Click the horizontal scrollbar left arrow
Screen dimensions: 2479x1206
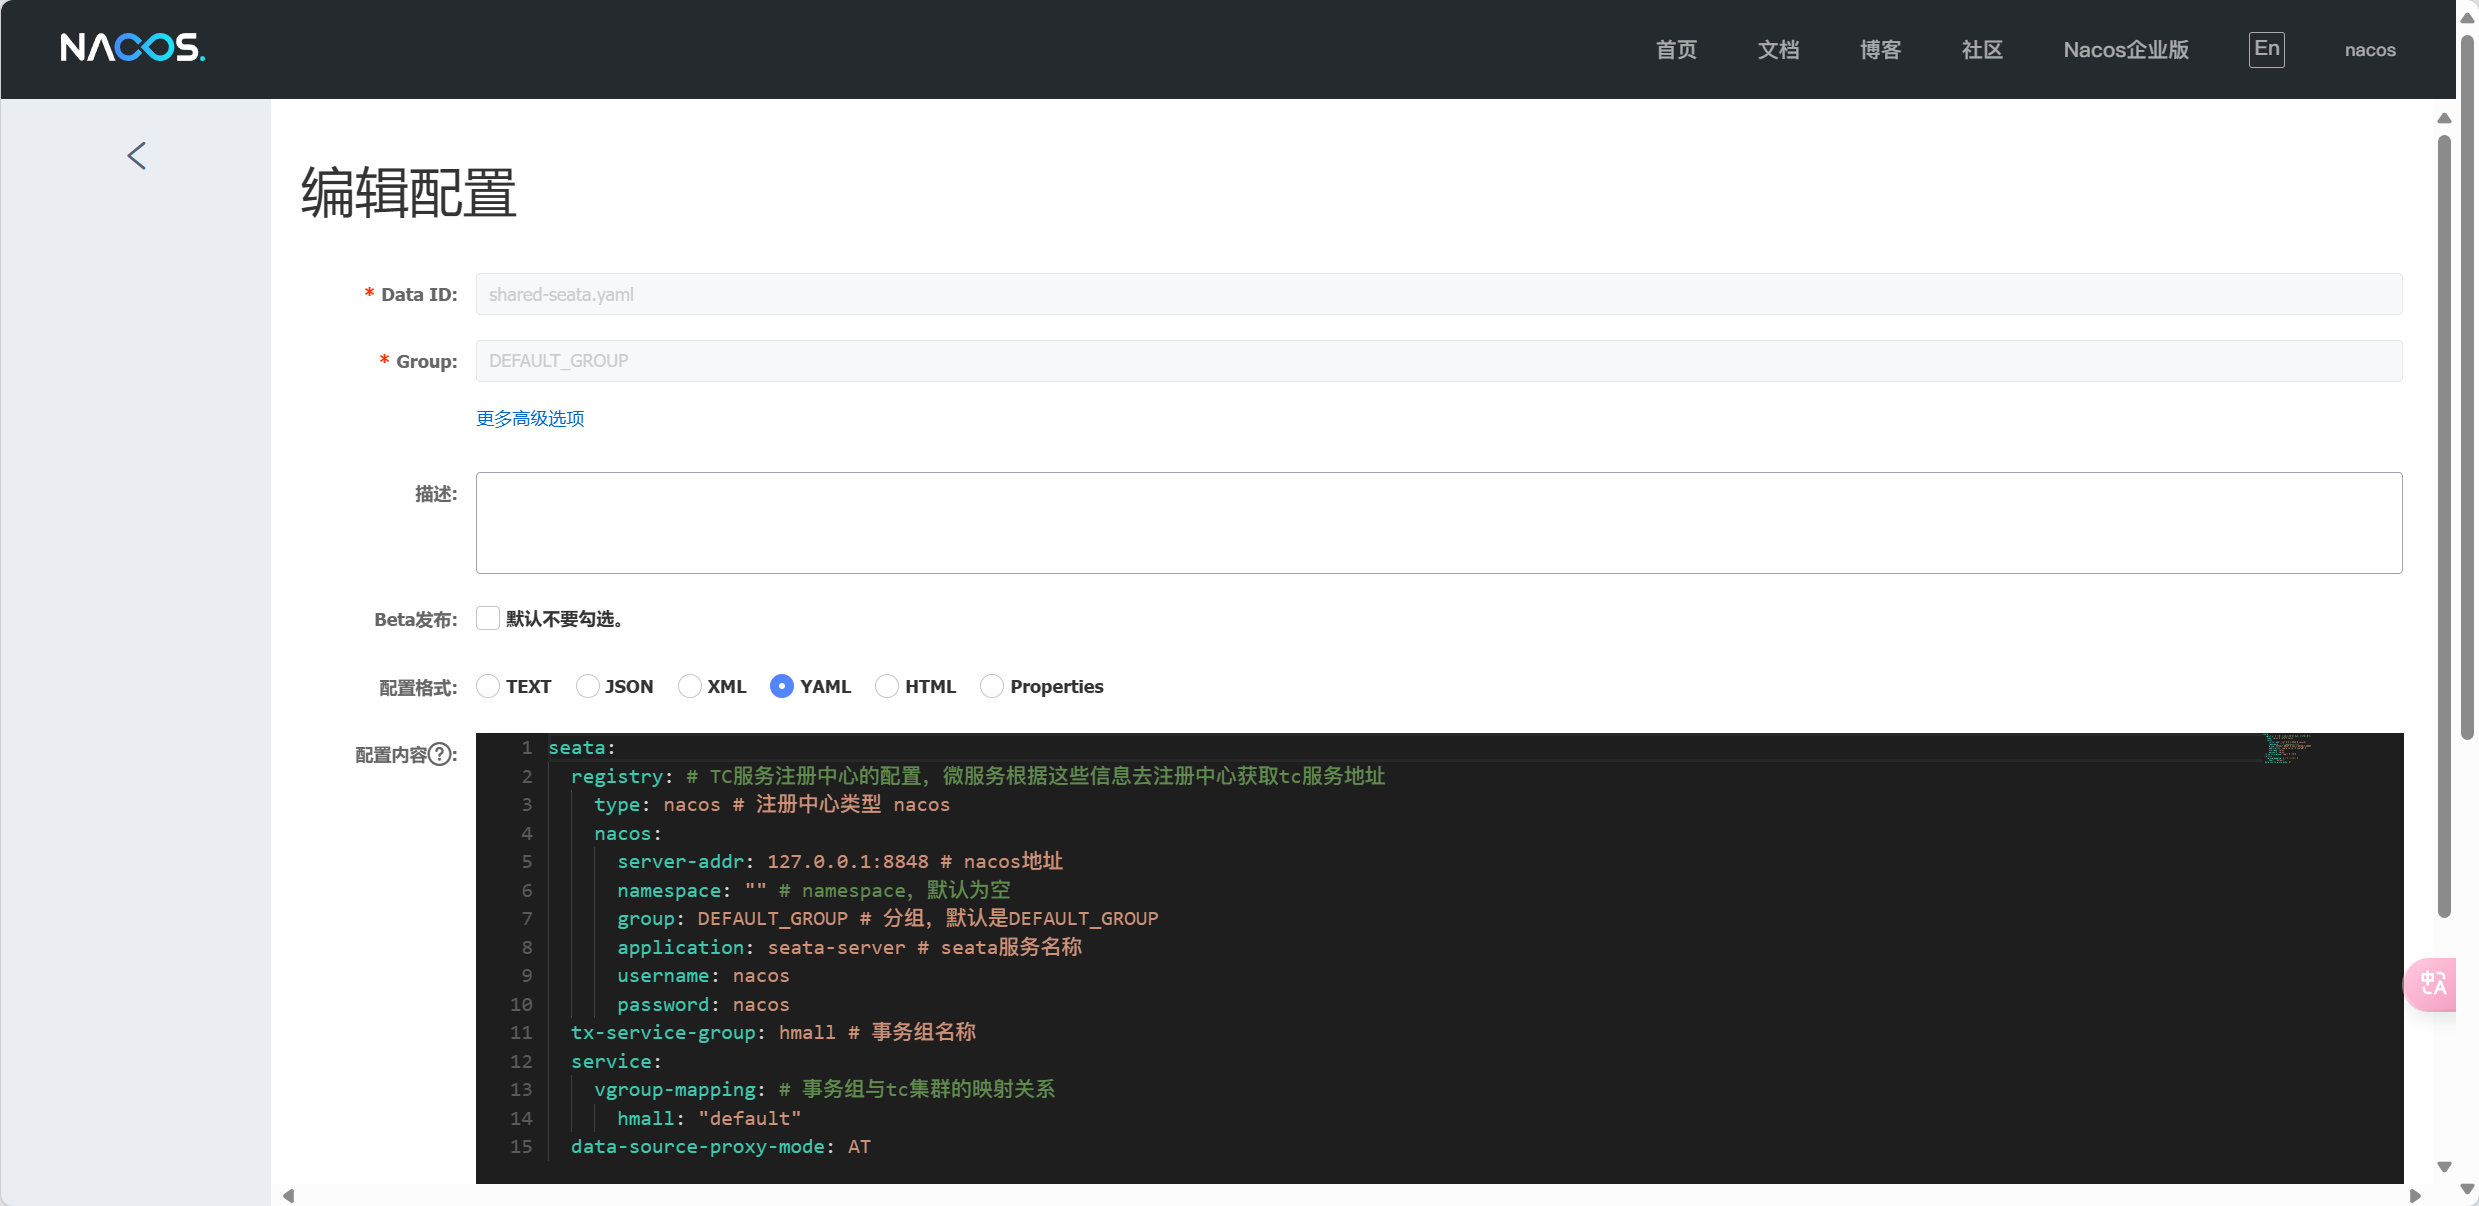[x=288, y=1196]
